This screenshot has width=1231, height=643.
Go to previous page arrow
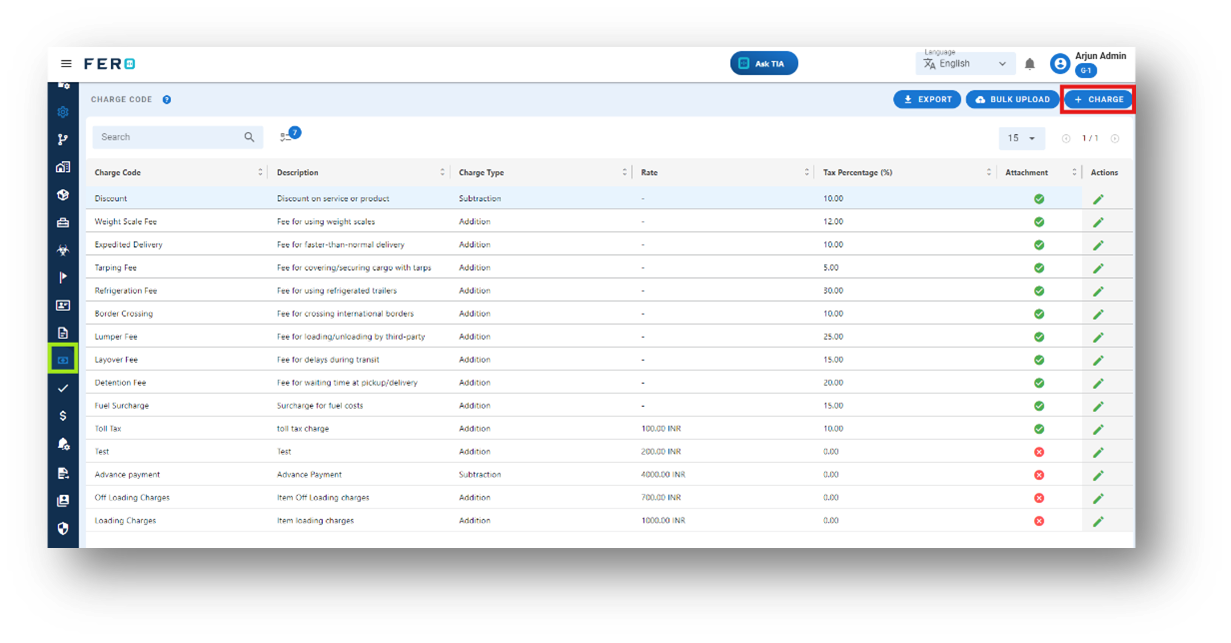(x=1066, y=139)
